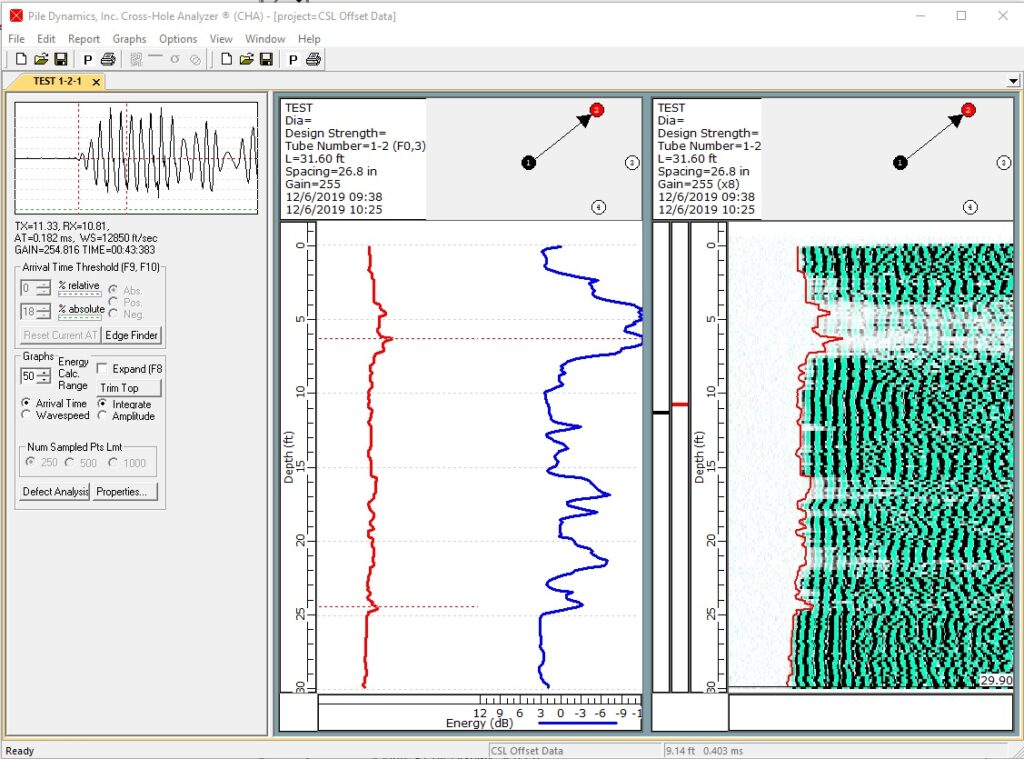Click the Defect Analysis button
The image size is (1024, 759).
[55, 492]
